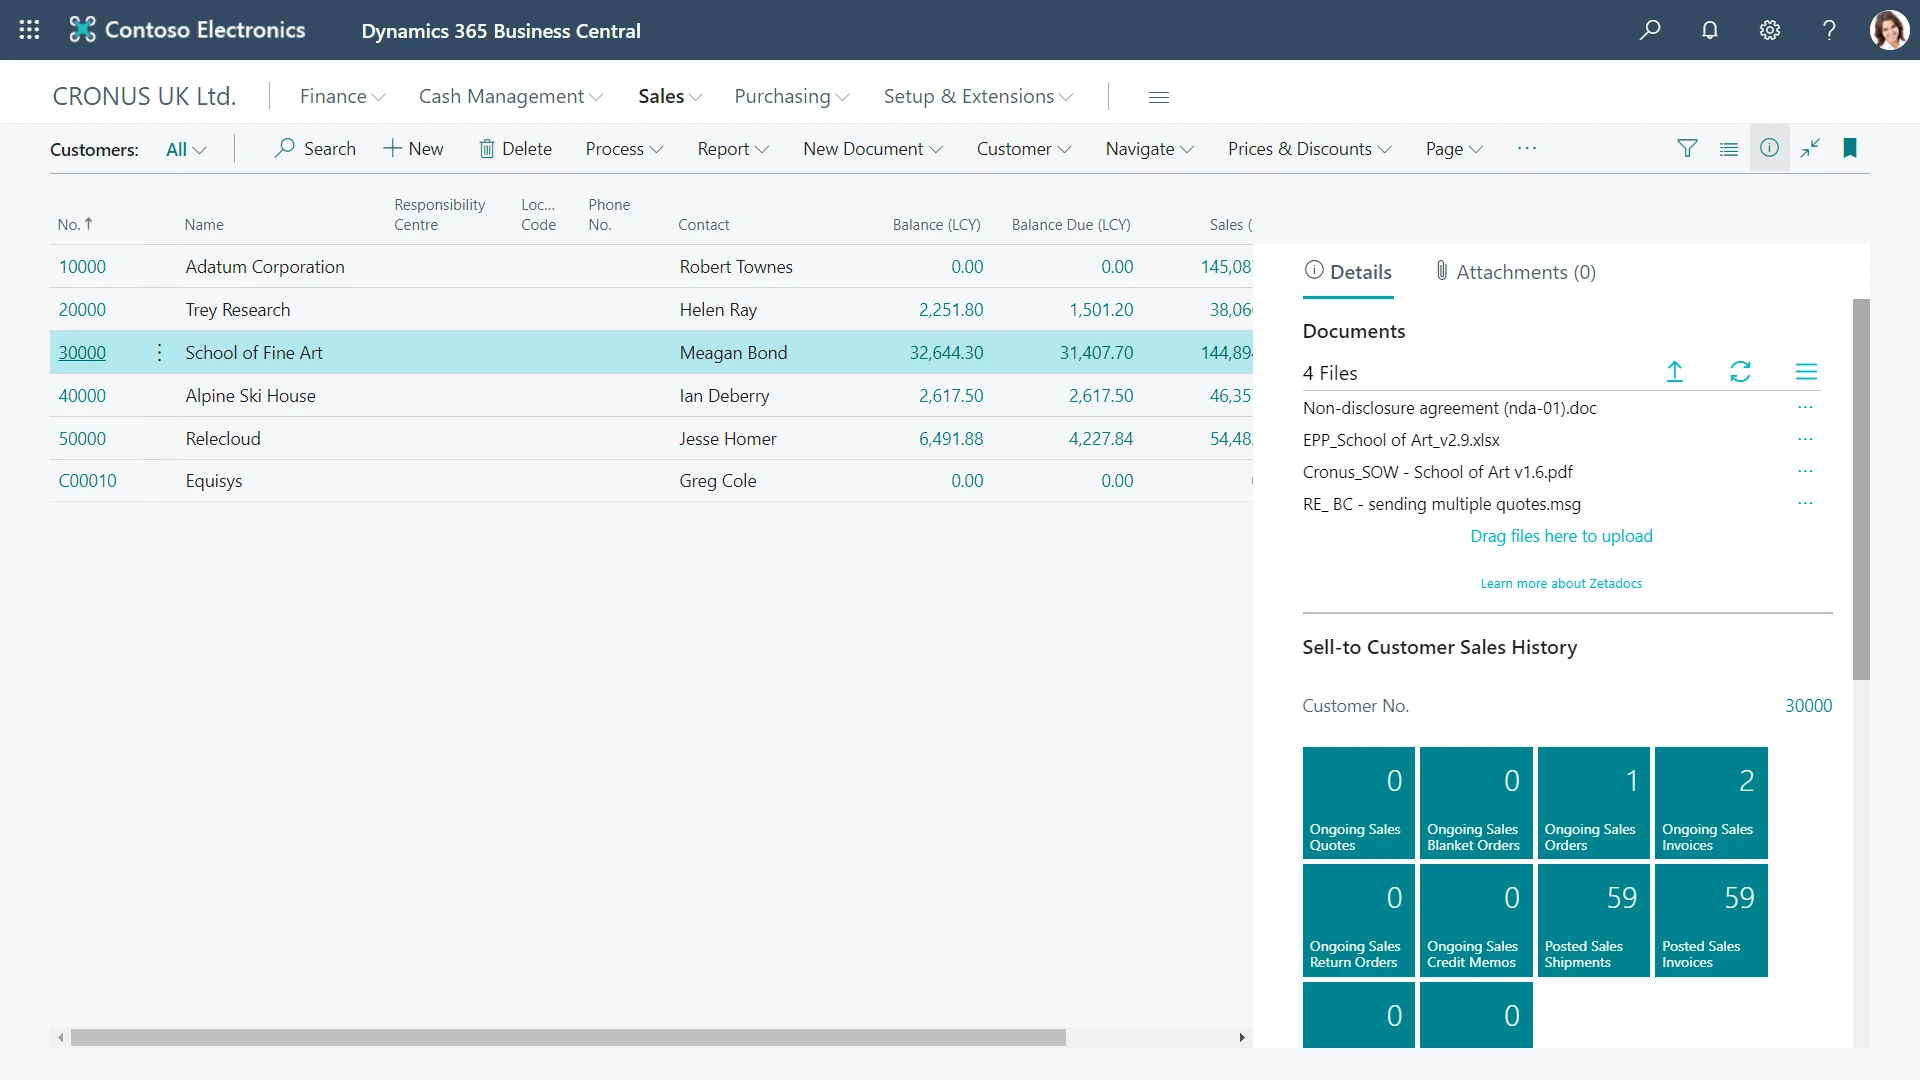This screenshot has height=1080, width=1920.
Task: Open customer 30000 link in list
Action: click(x=82, y=353)
